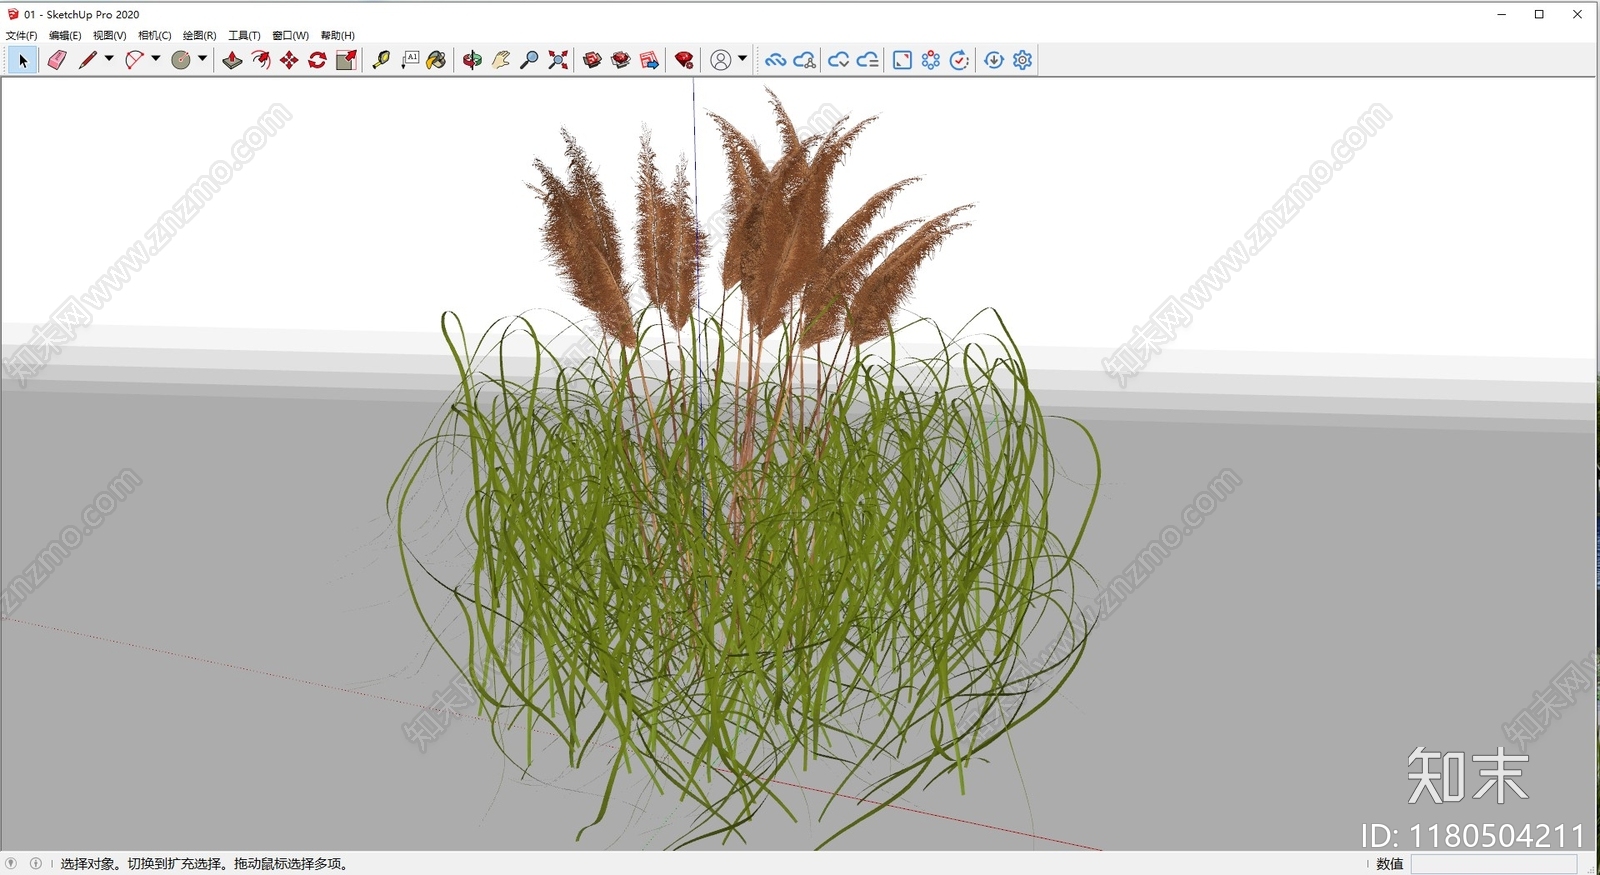
Task: Select the Rotate tool
Action: [318, 60]
